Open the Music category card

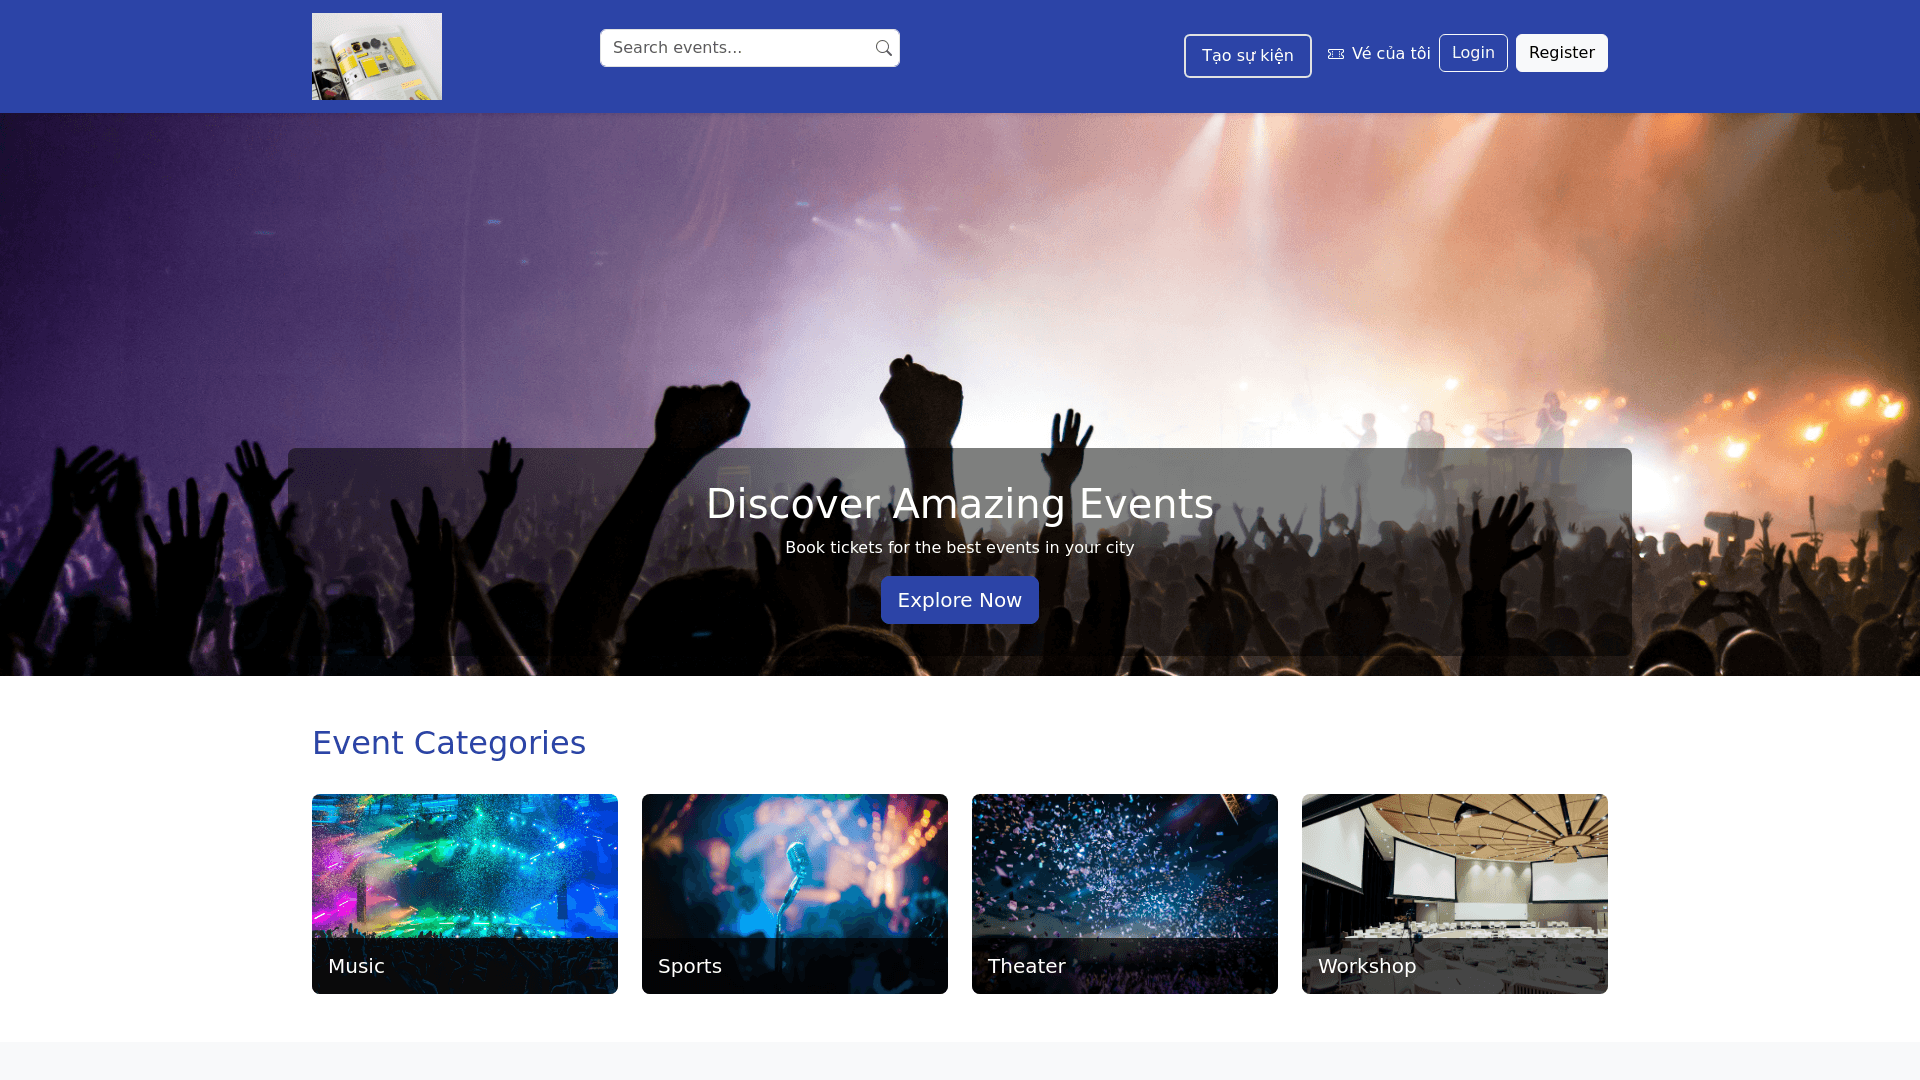465,894
